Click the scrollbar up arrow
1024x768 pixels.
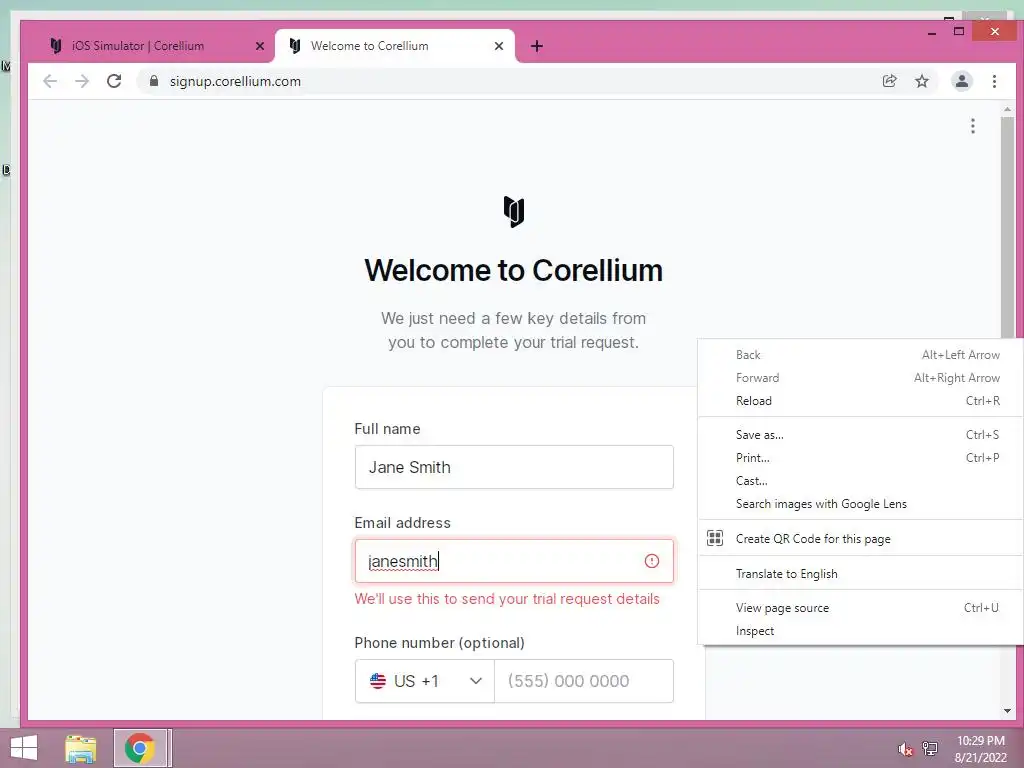(x=1007, y=110)
